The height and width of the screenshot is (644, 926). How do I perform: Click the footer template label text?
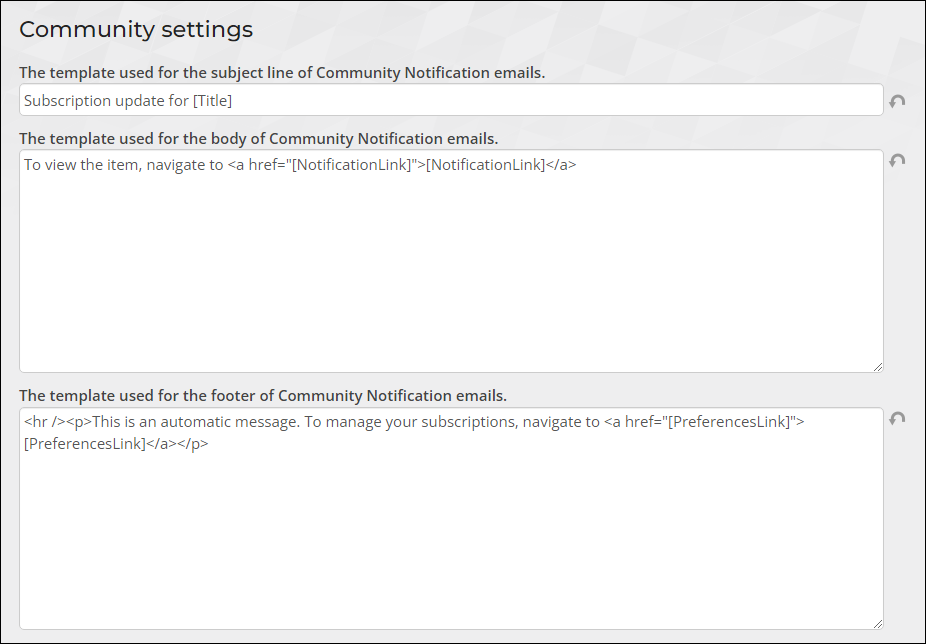263,396
